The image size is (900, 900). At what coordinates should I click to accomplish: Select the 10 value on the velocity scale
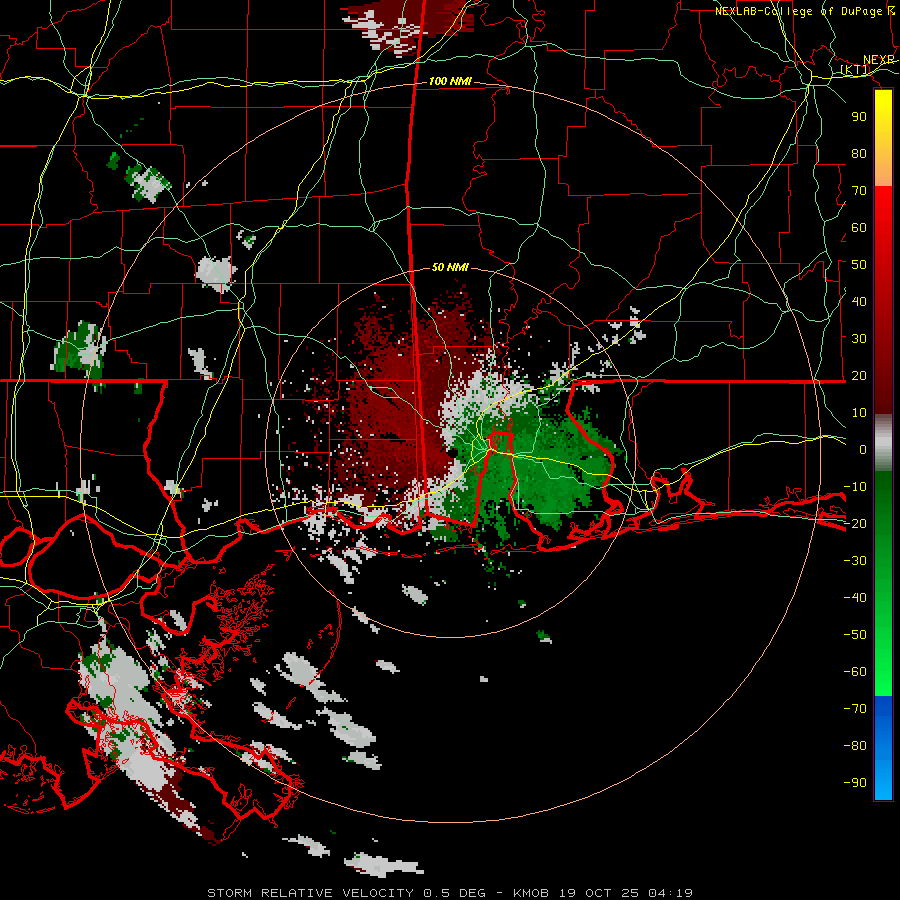(x=859, y=412)
